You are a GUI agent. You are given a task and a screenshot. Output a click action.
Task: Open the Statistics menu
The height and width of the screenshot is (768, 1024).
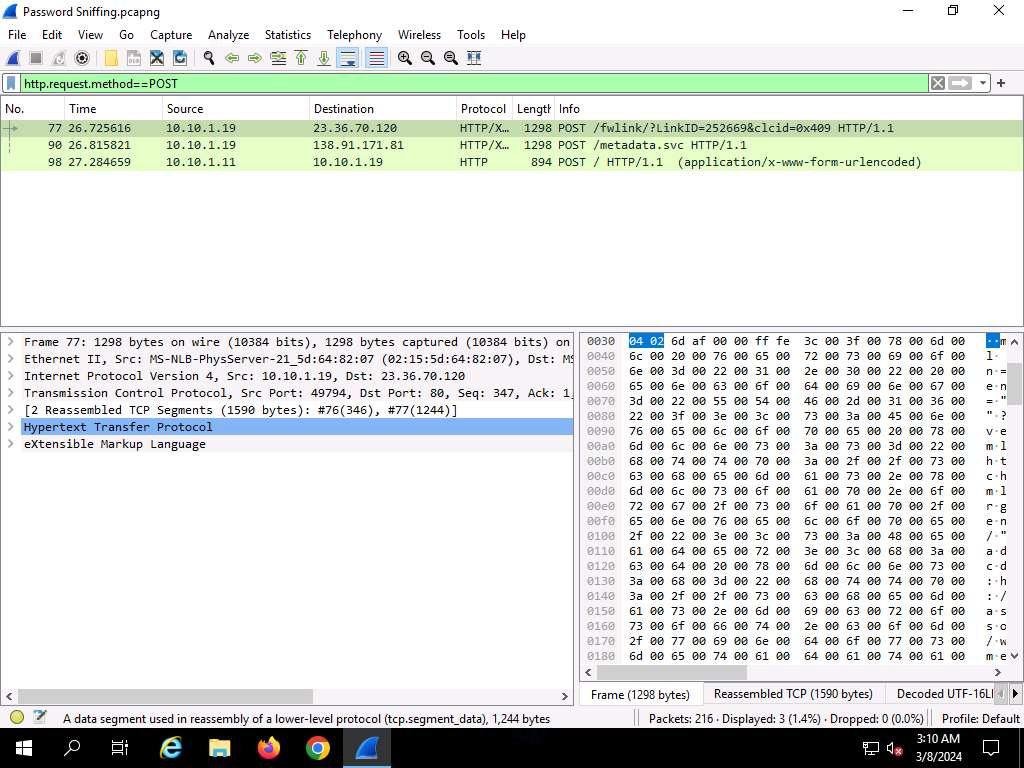click(x=287, y=34)
